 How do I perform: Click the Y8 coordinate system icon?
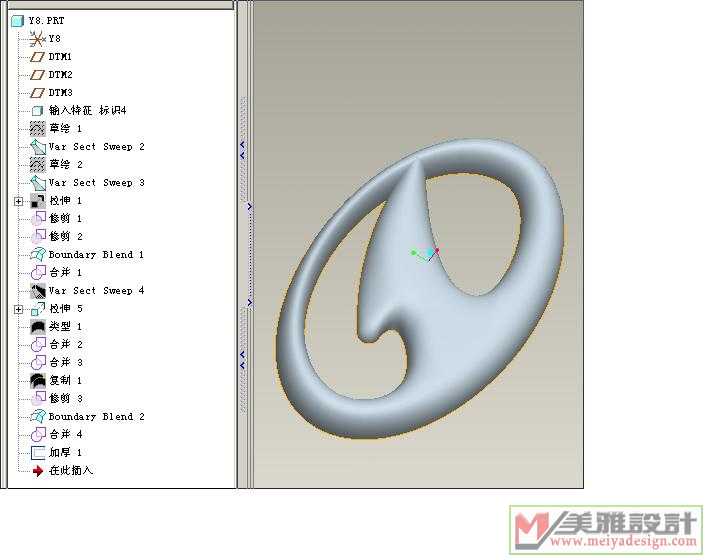(x=37, y=39)
